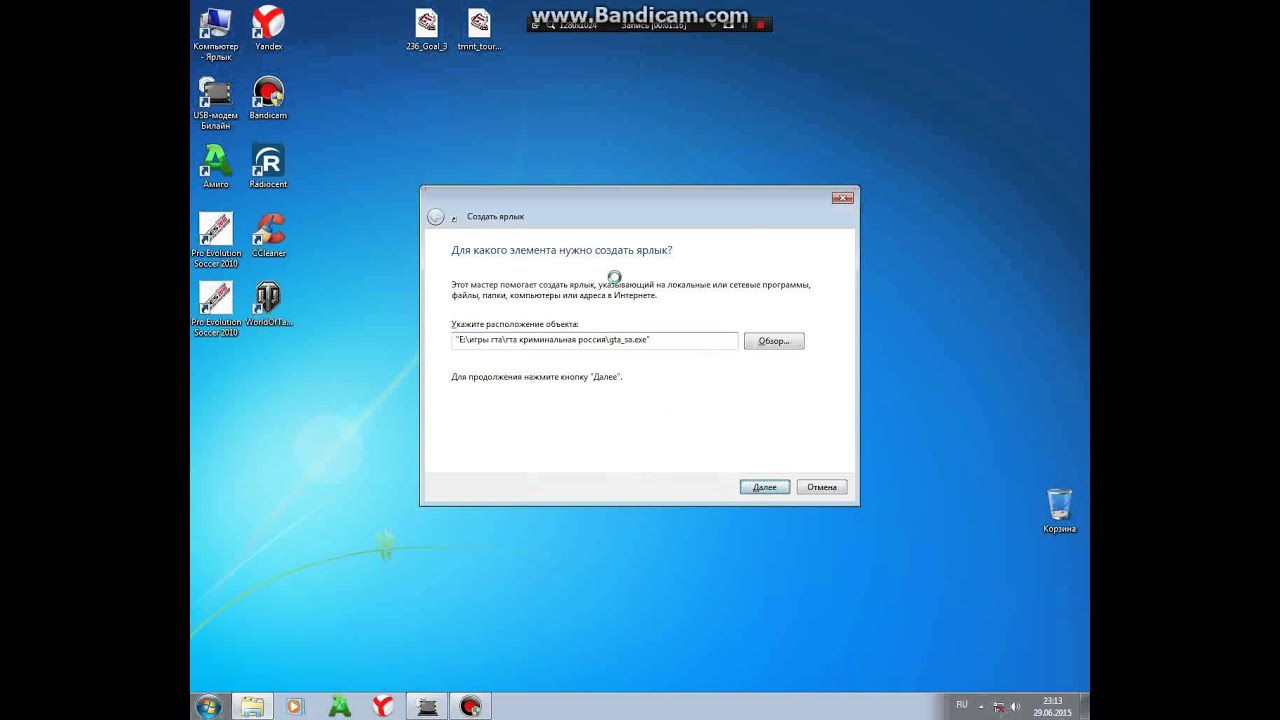Stop recording with Bandicam red square

[760, 24]
